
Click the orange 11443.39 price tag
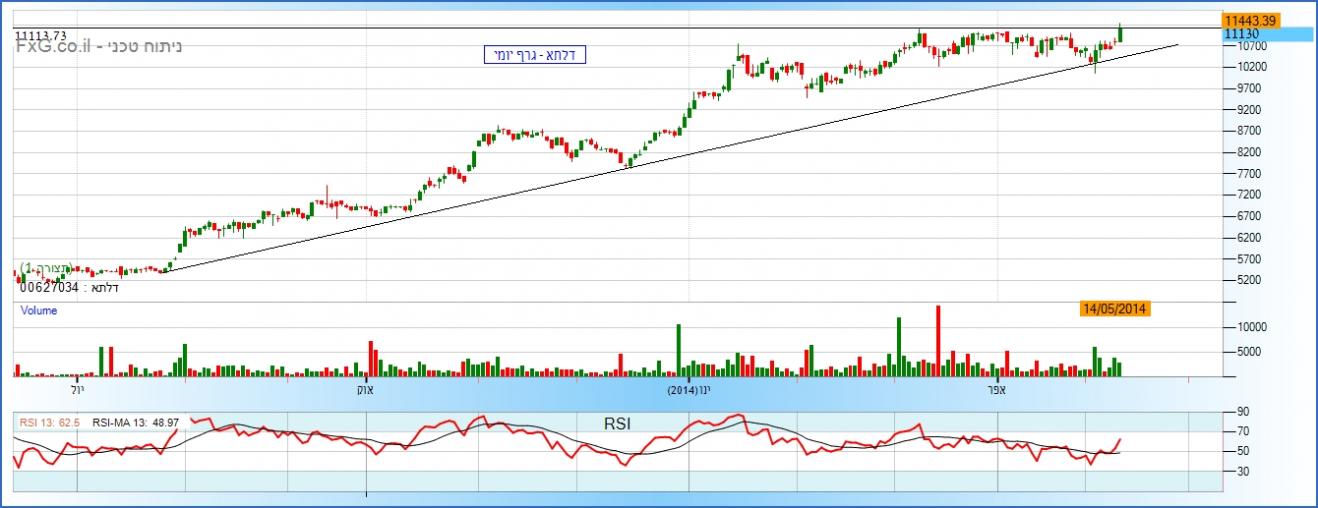[x=1250, y=20]
